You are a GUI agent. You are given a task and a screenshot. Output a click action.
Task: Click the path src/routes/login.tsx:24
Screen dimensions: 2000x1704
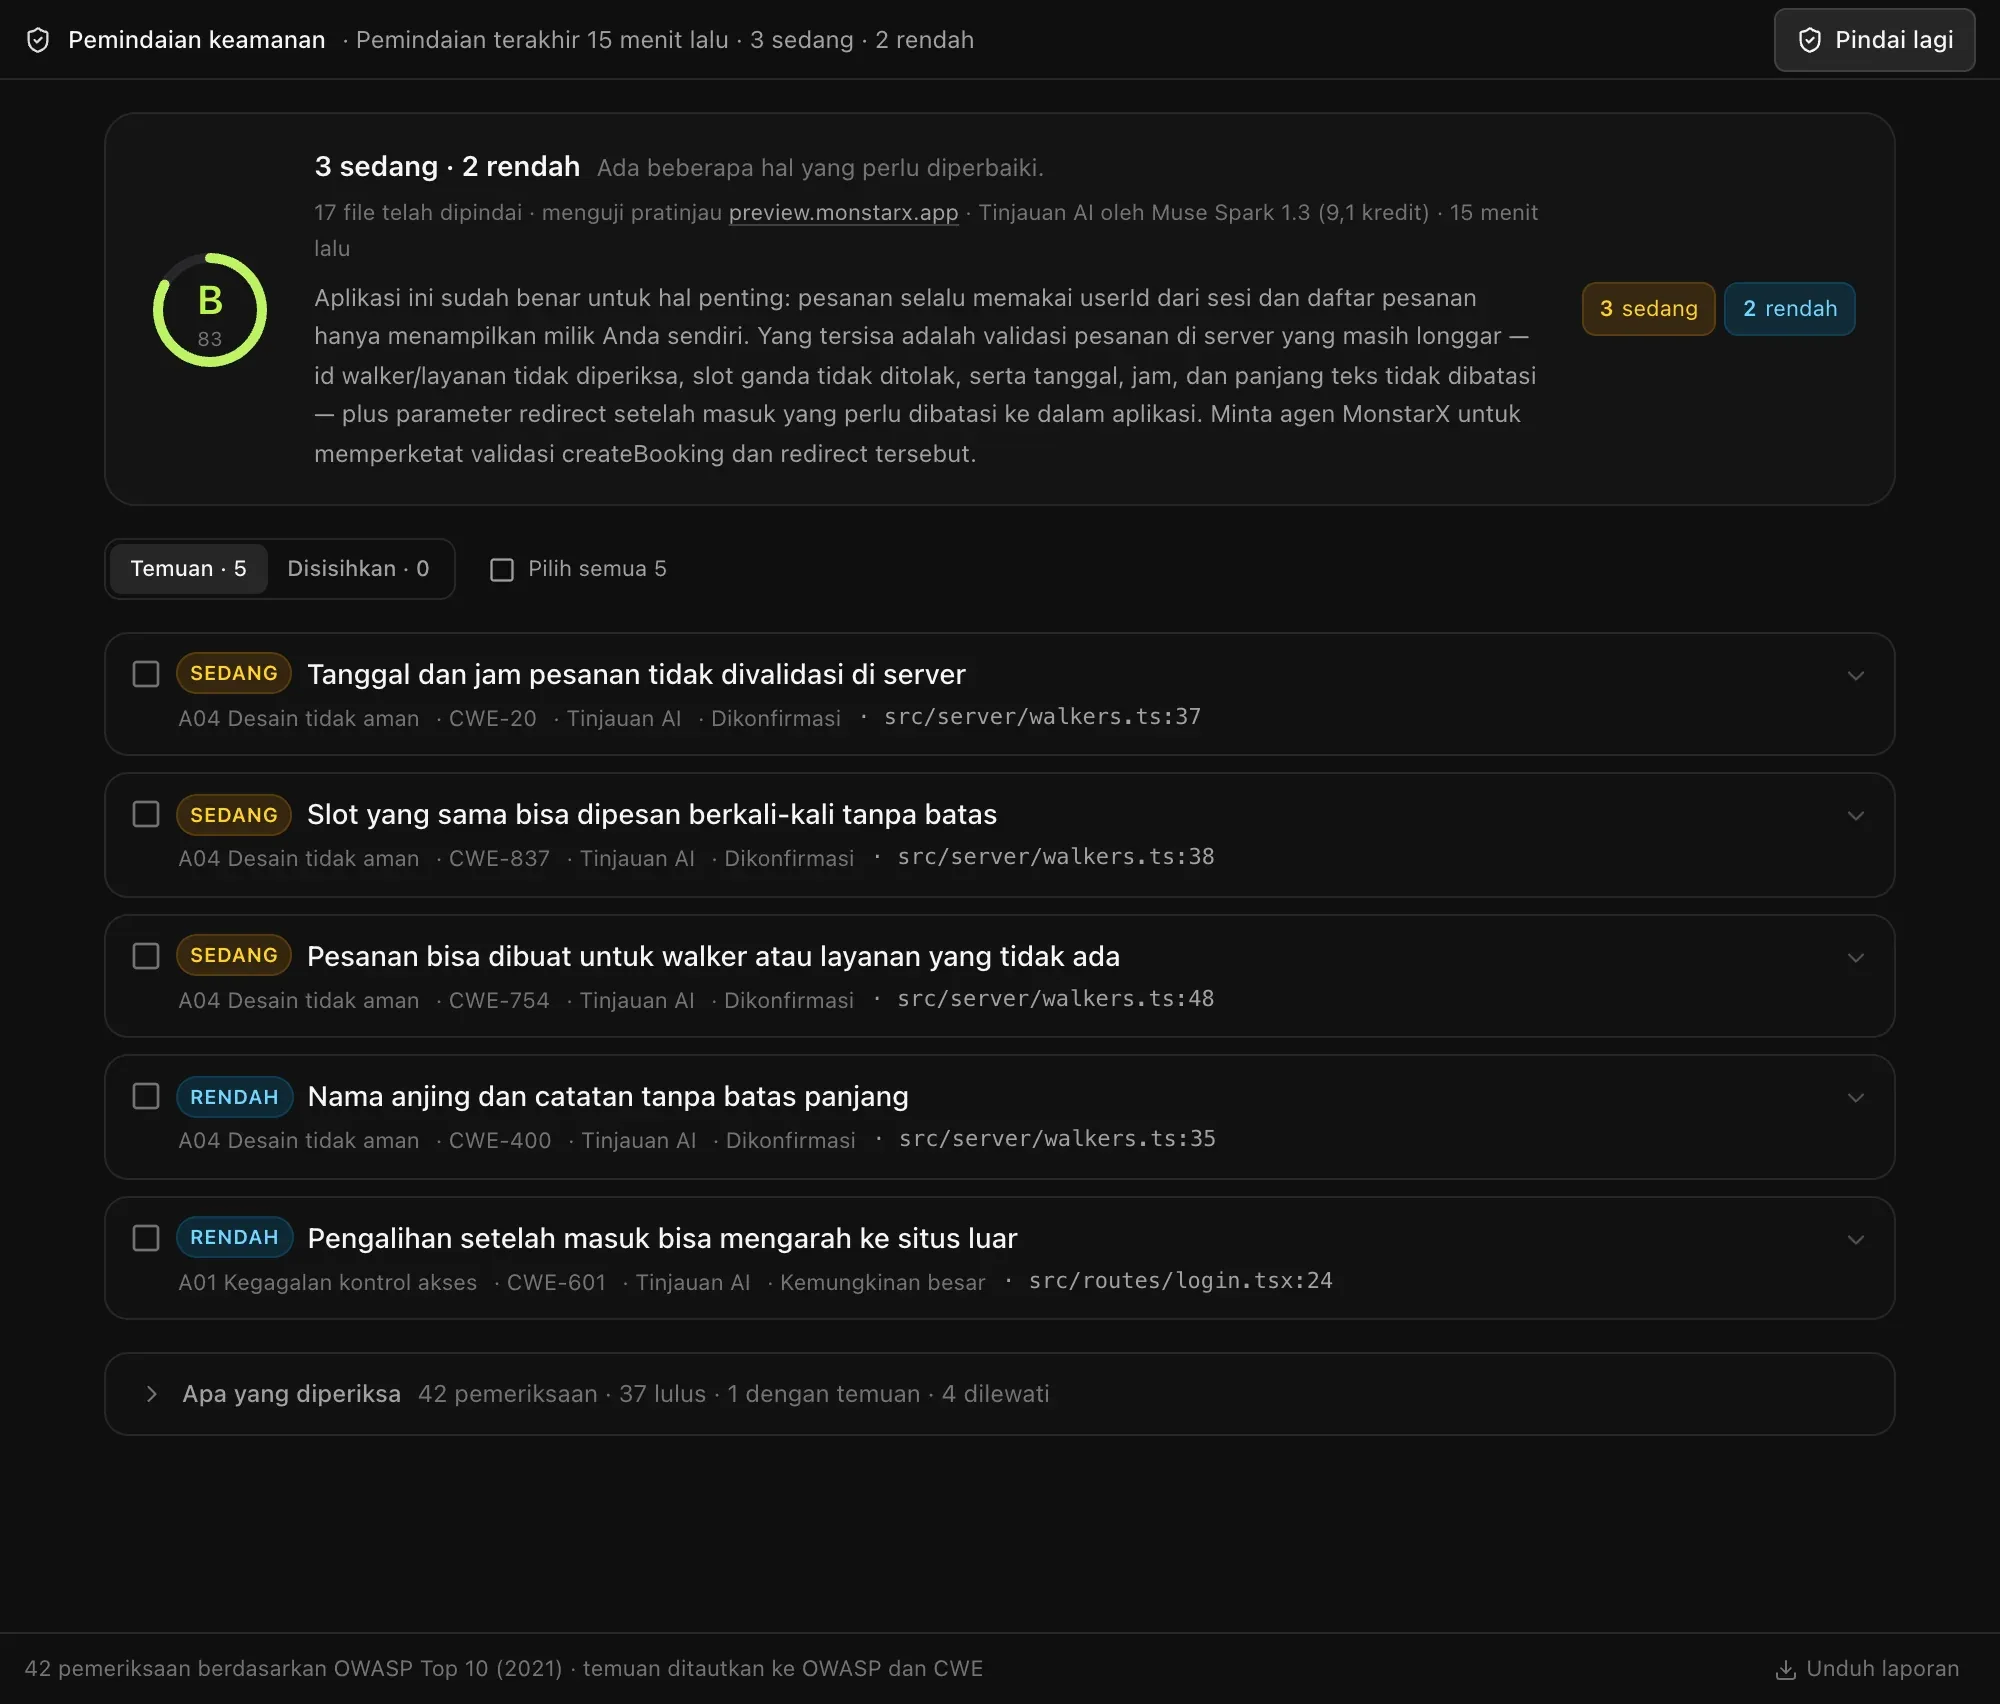tap(1181, 1281)
